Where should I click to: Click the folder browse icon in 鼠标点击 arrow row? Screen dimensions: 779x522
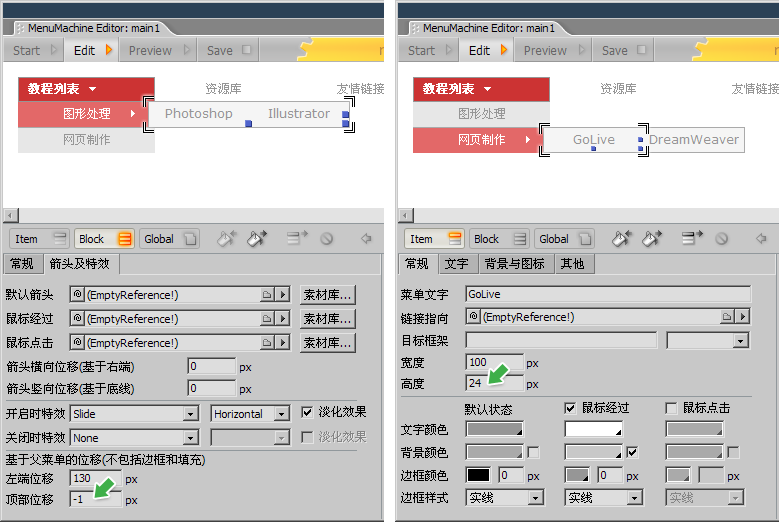click(267, 342)
